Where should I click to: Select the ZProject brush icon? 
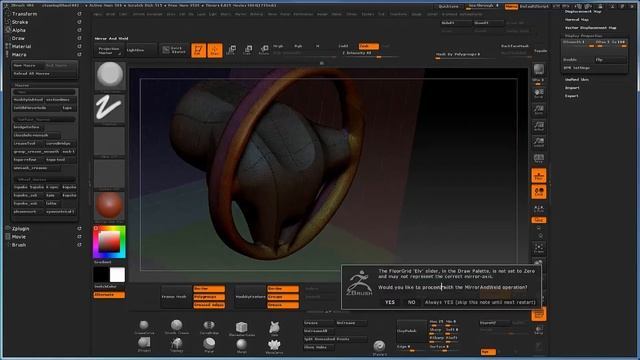pyautogui.click(x=144, y=344)
